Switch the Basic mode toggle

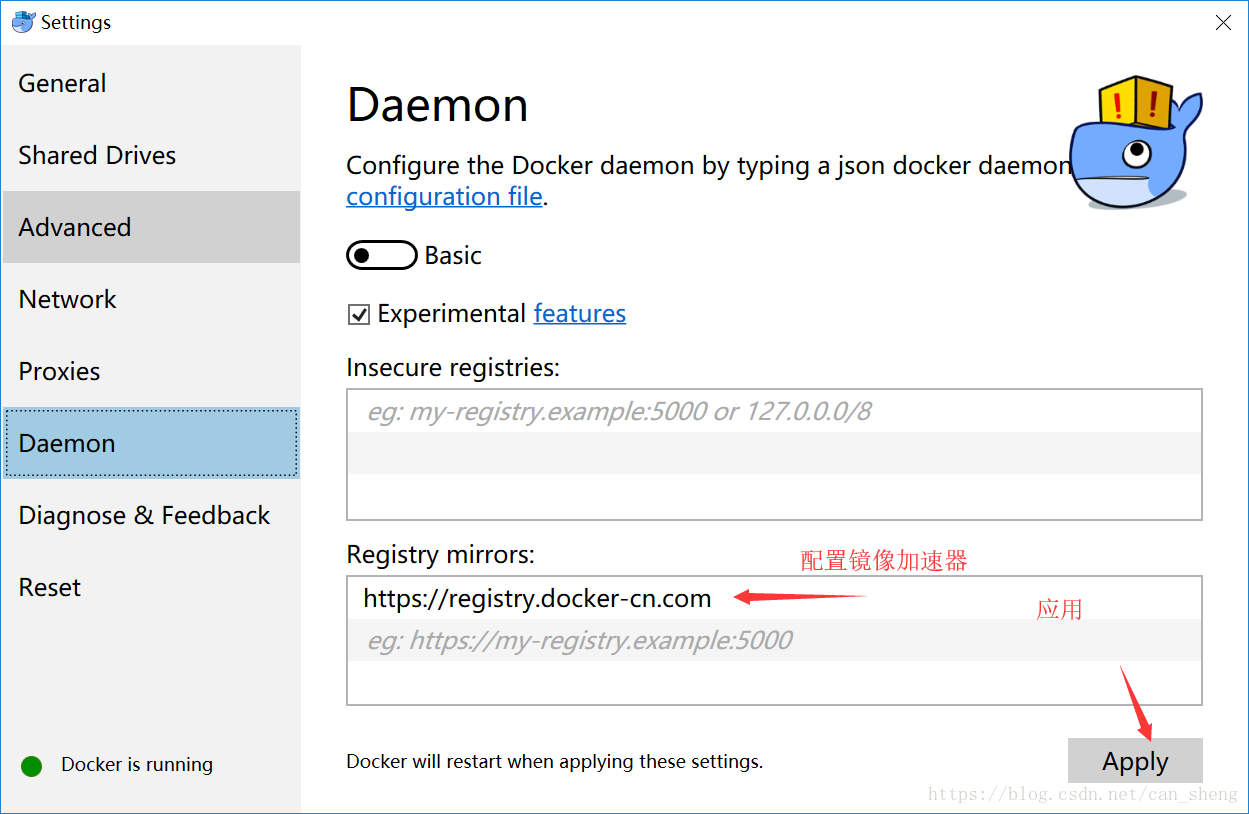[x=382, y=255]
